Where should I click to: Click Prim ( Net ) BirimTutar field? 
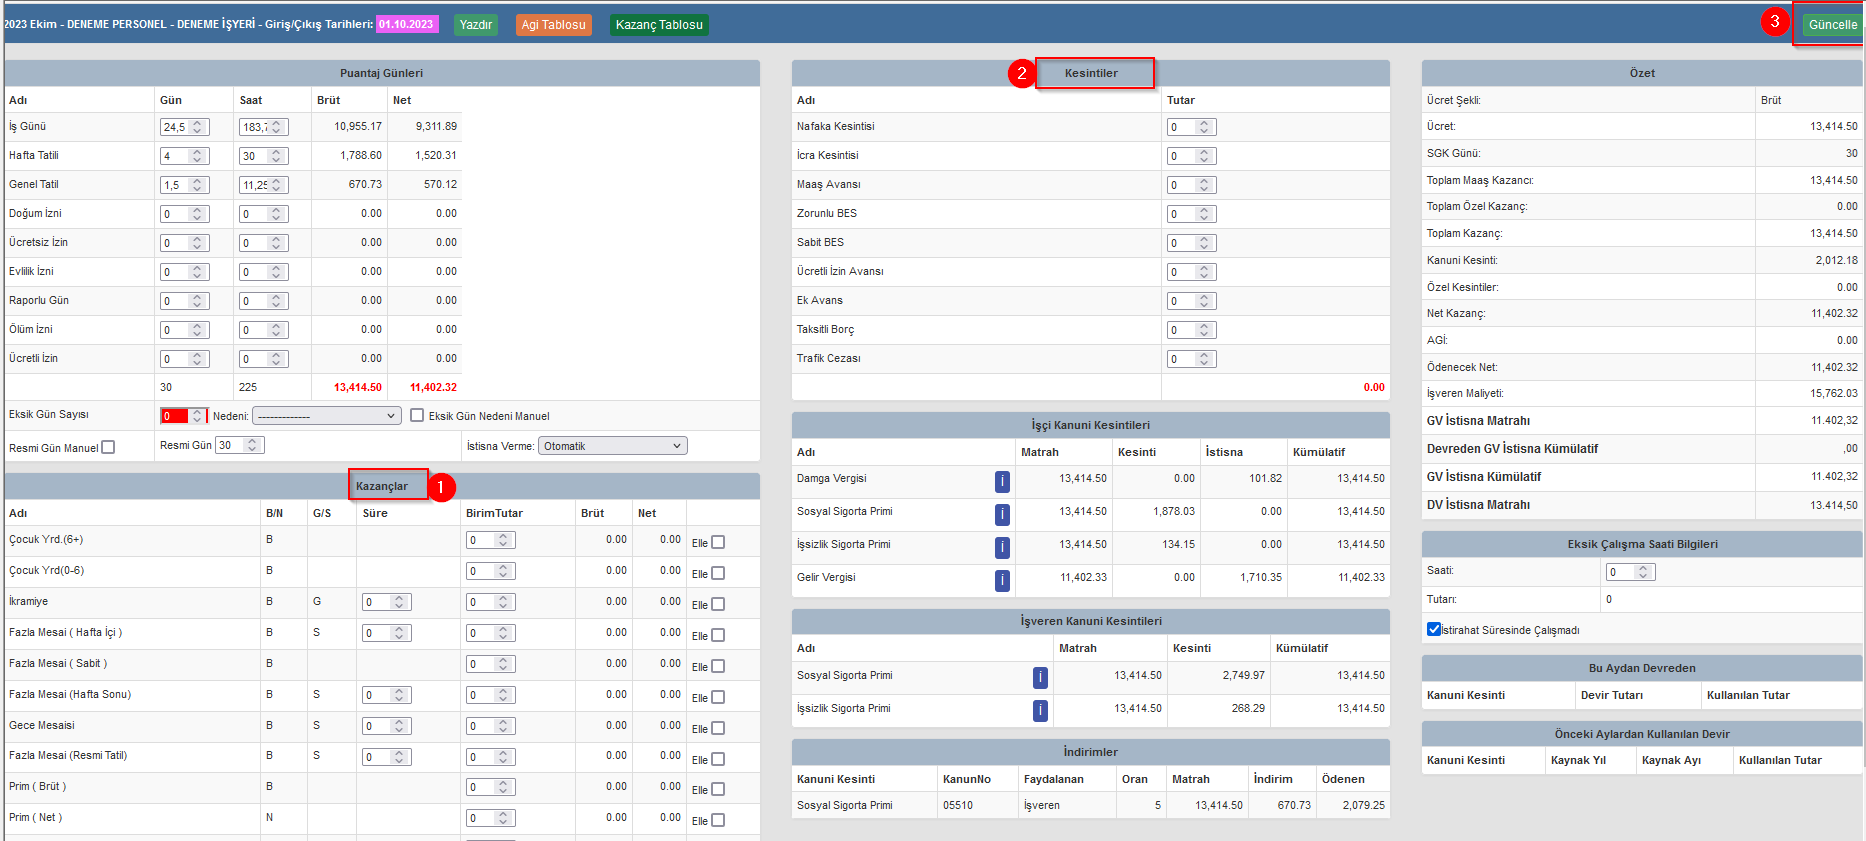click(x=491, y=819)
